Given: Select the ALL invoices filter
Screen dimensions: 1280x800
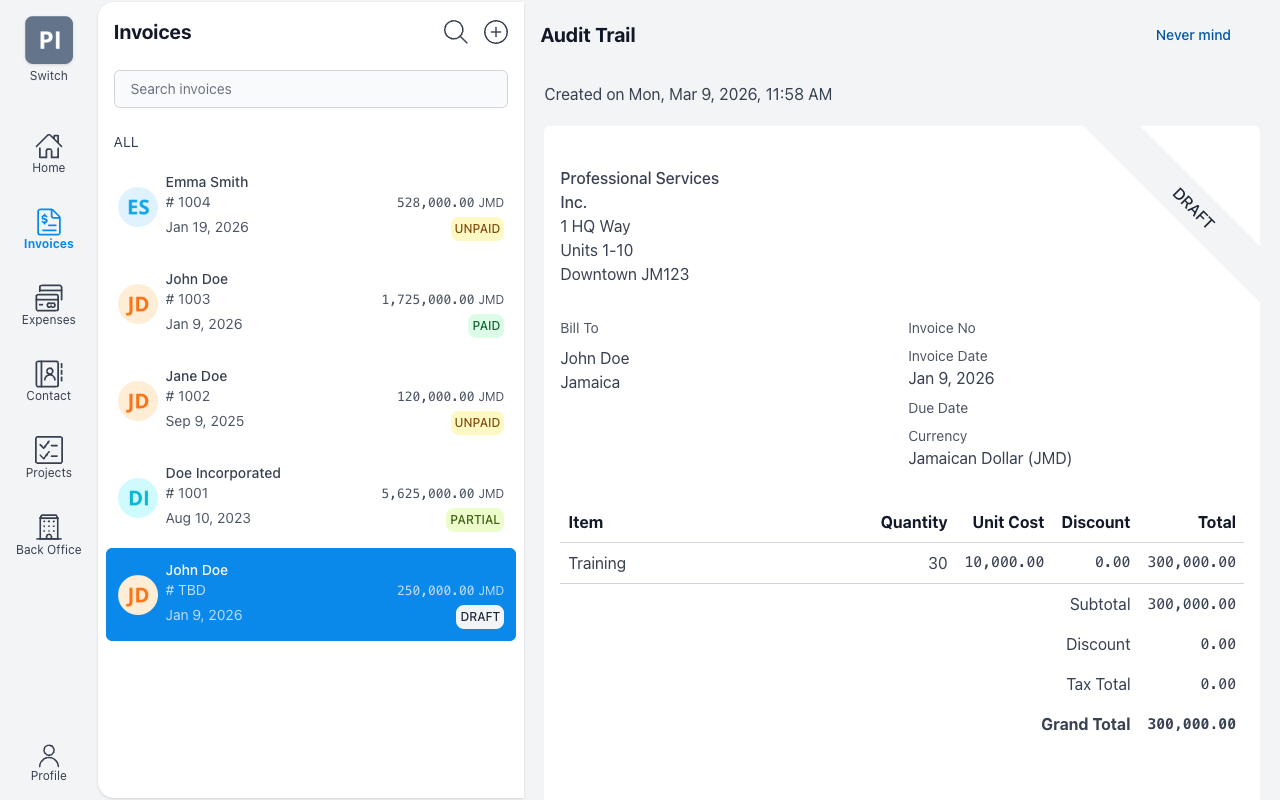Looking at the screenshot, I should pos(126,142).
